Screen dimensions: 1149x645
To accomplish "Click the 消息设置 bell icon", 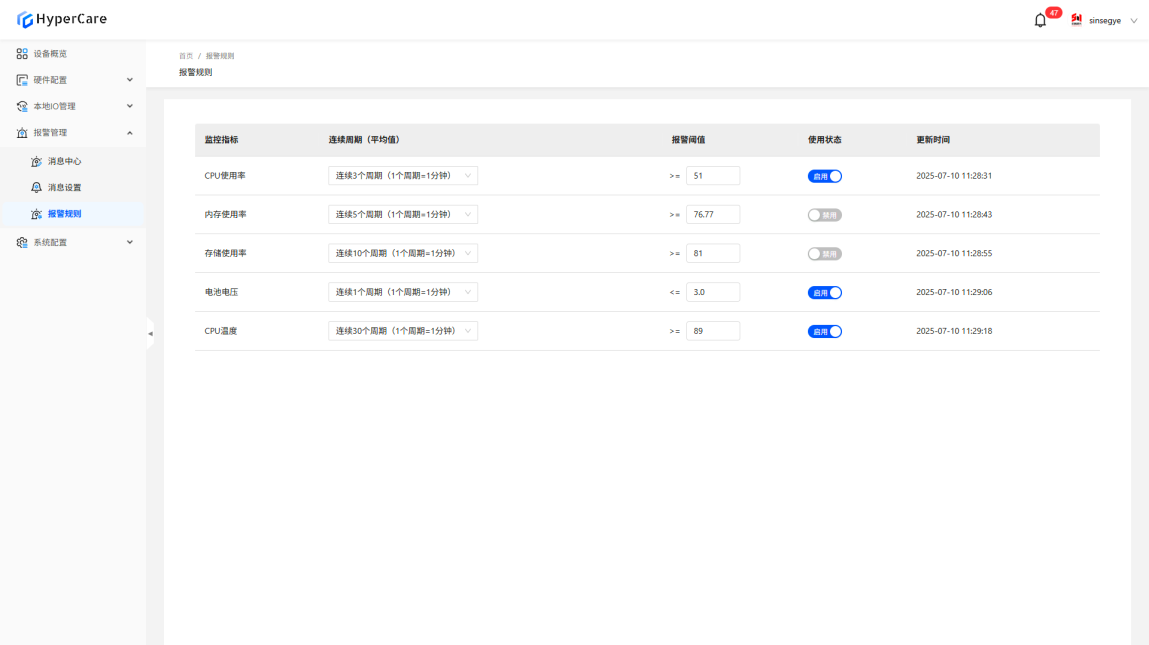I will pos(37,188).
